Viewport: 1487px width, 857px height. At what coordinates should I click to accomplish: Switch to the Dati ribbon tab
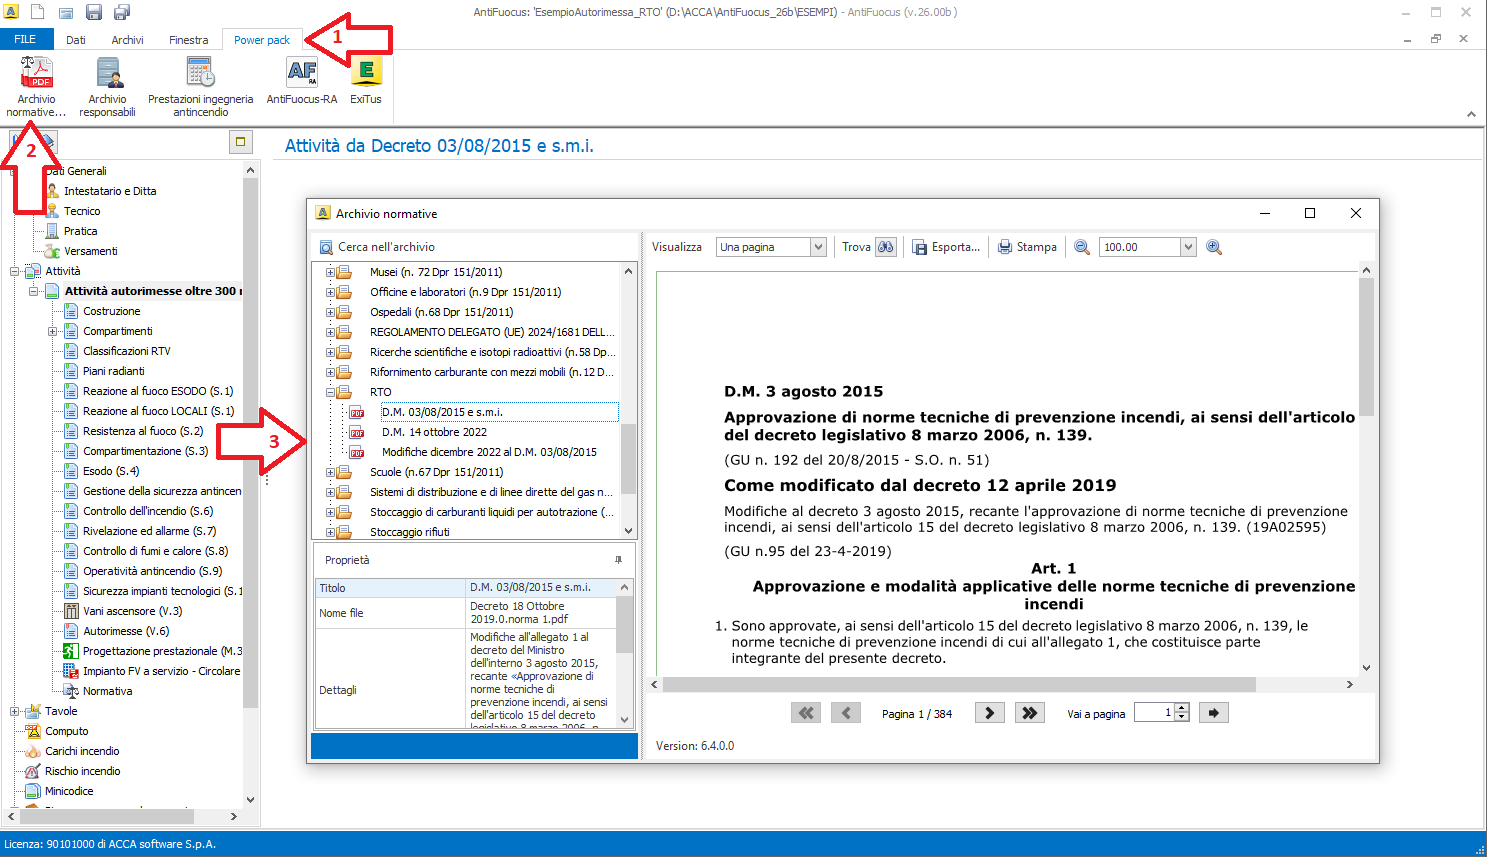[x=76, y=40]
